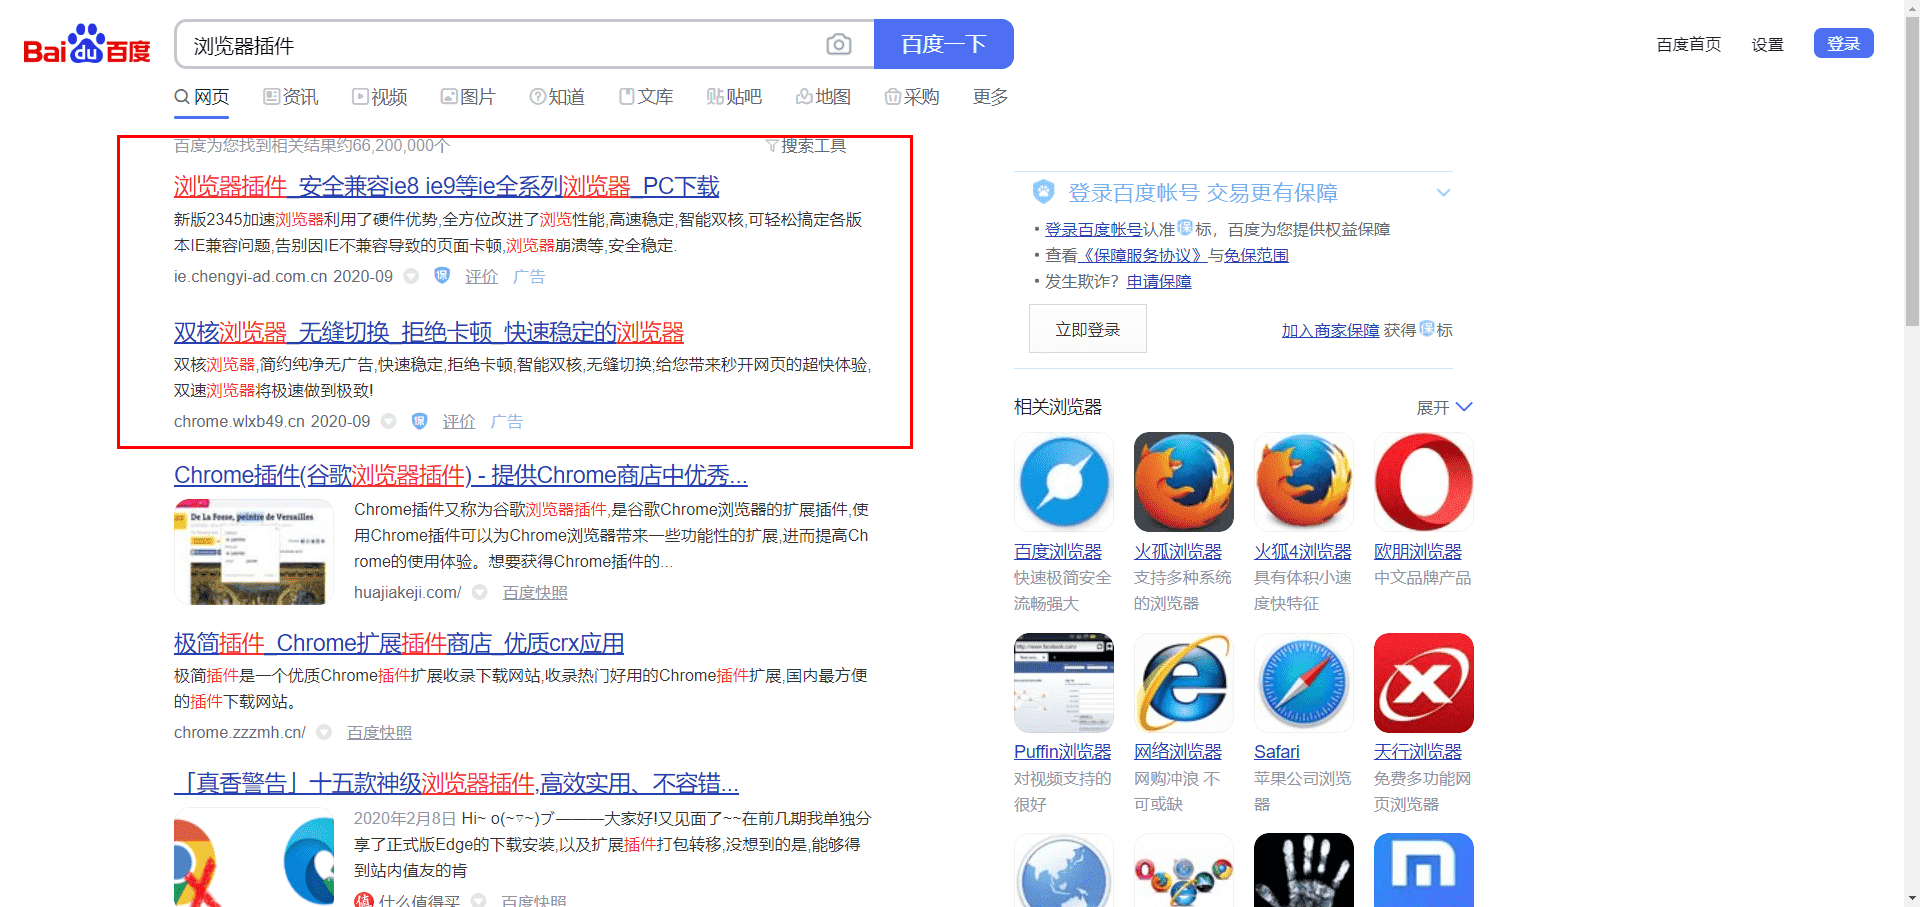Click the blue Maxthon browser icon in the bottom row
This screenshot has height=907, width=1920.
point(1424,870)
